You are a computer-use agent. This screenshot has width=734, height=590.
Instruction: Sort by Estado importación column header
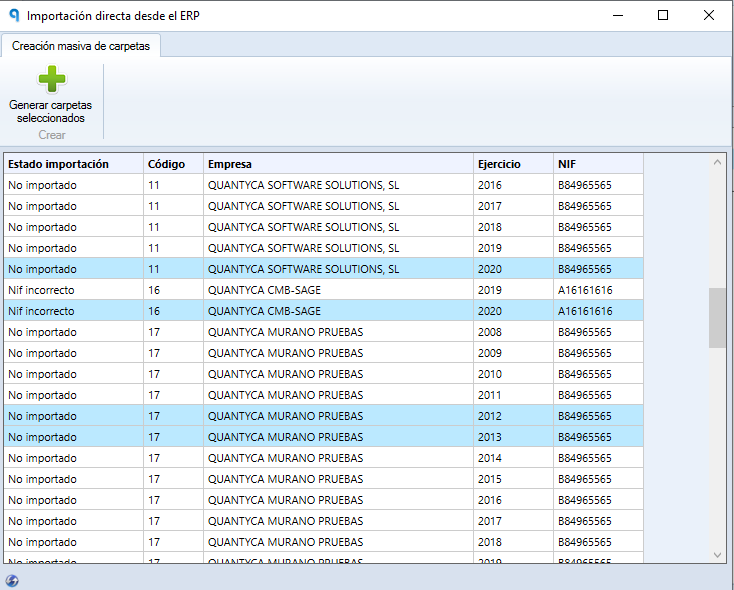click(73, 164)
